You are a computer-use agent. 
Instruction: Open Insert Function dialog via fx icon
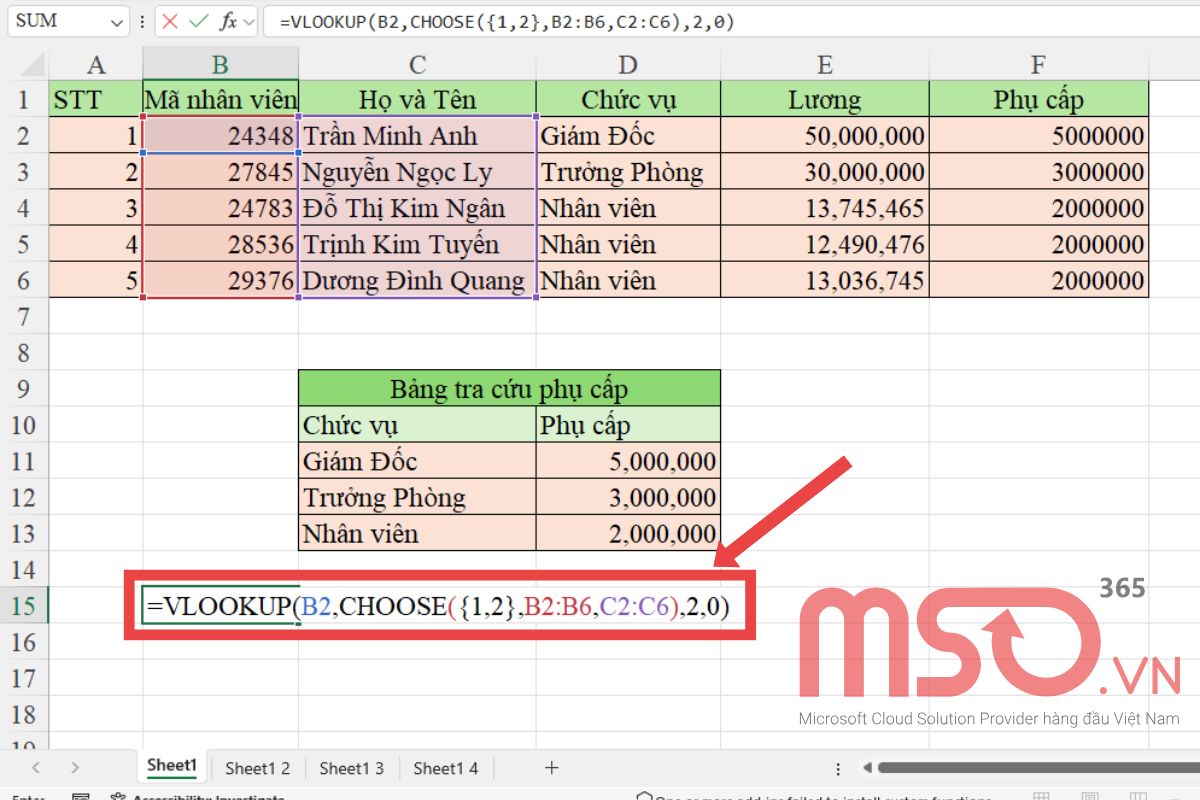[228, 21]
